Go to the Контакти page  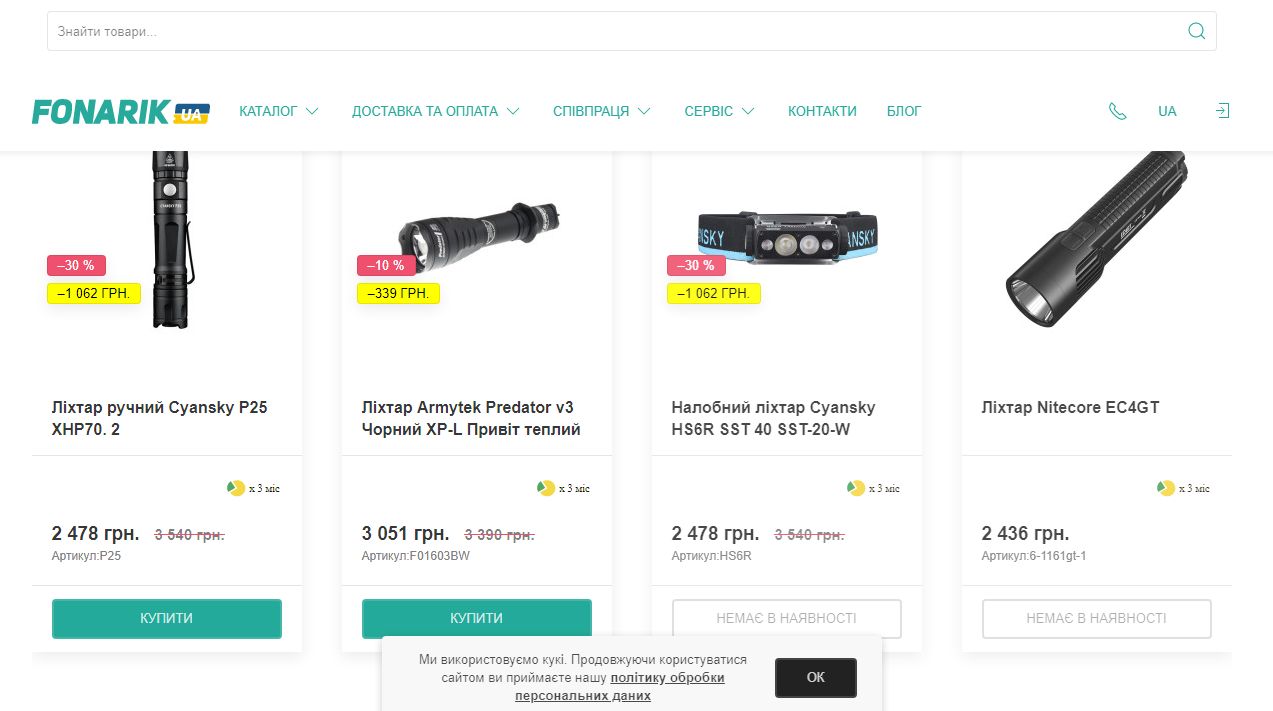point(822,111)
